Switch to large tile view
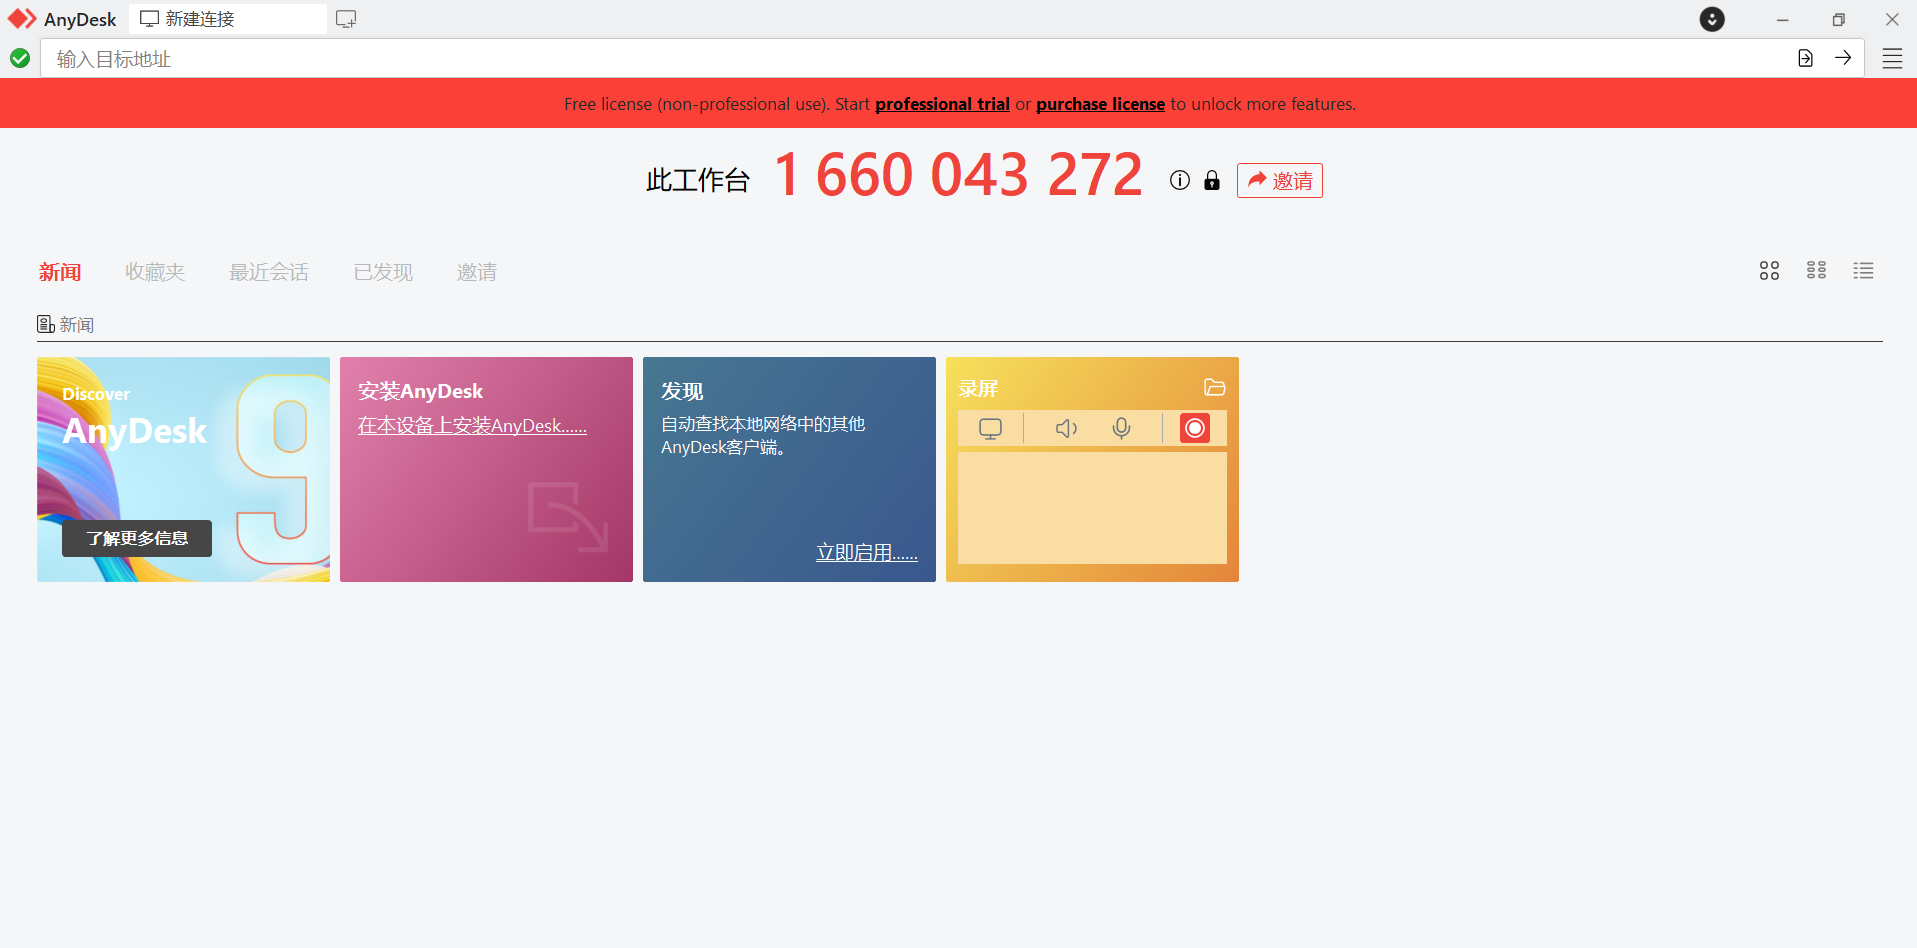Screen dimensions: 1917x948 tap(1769, 271)
